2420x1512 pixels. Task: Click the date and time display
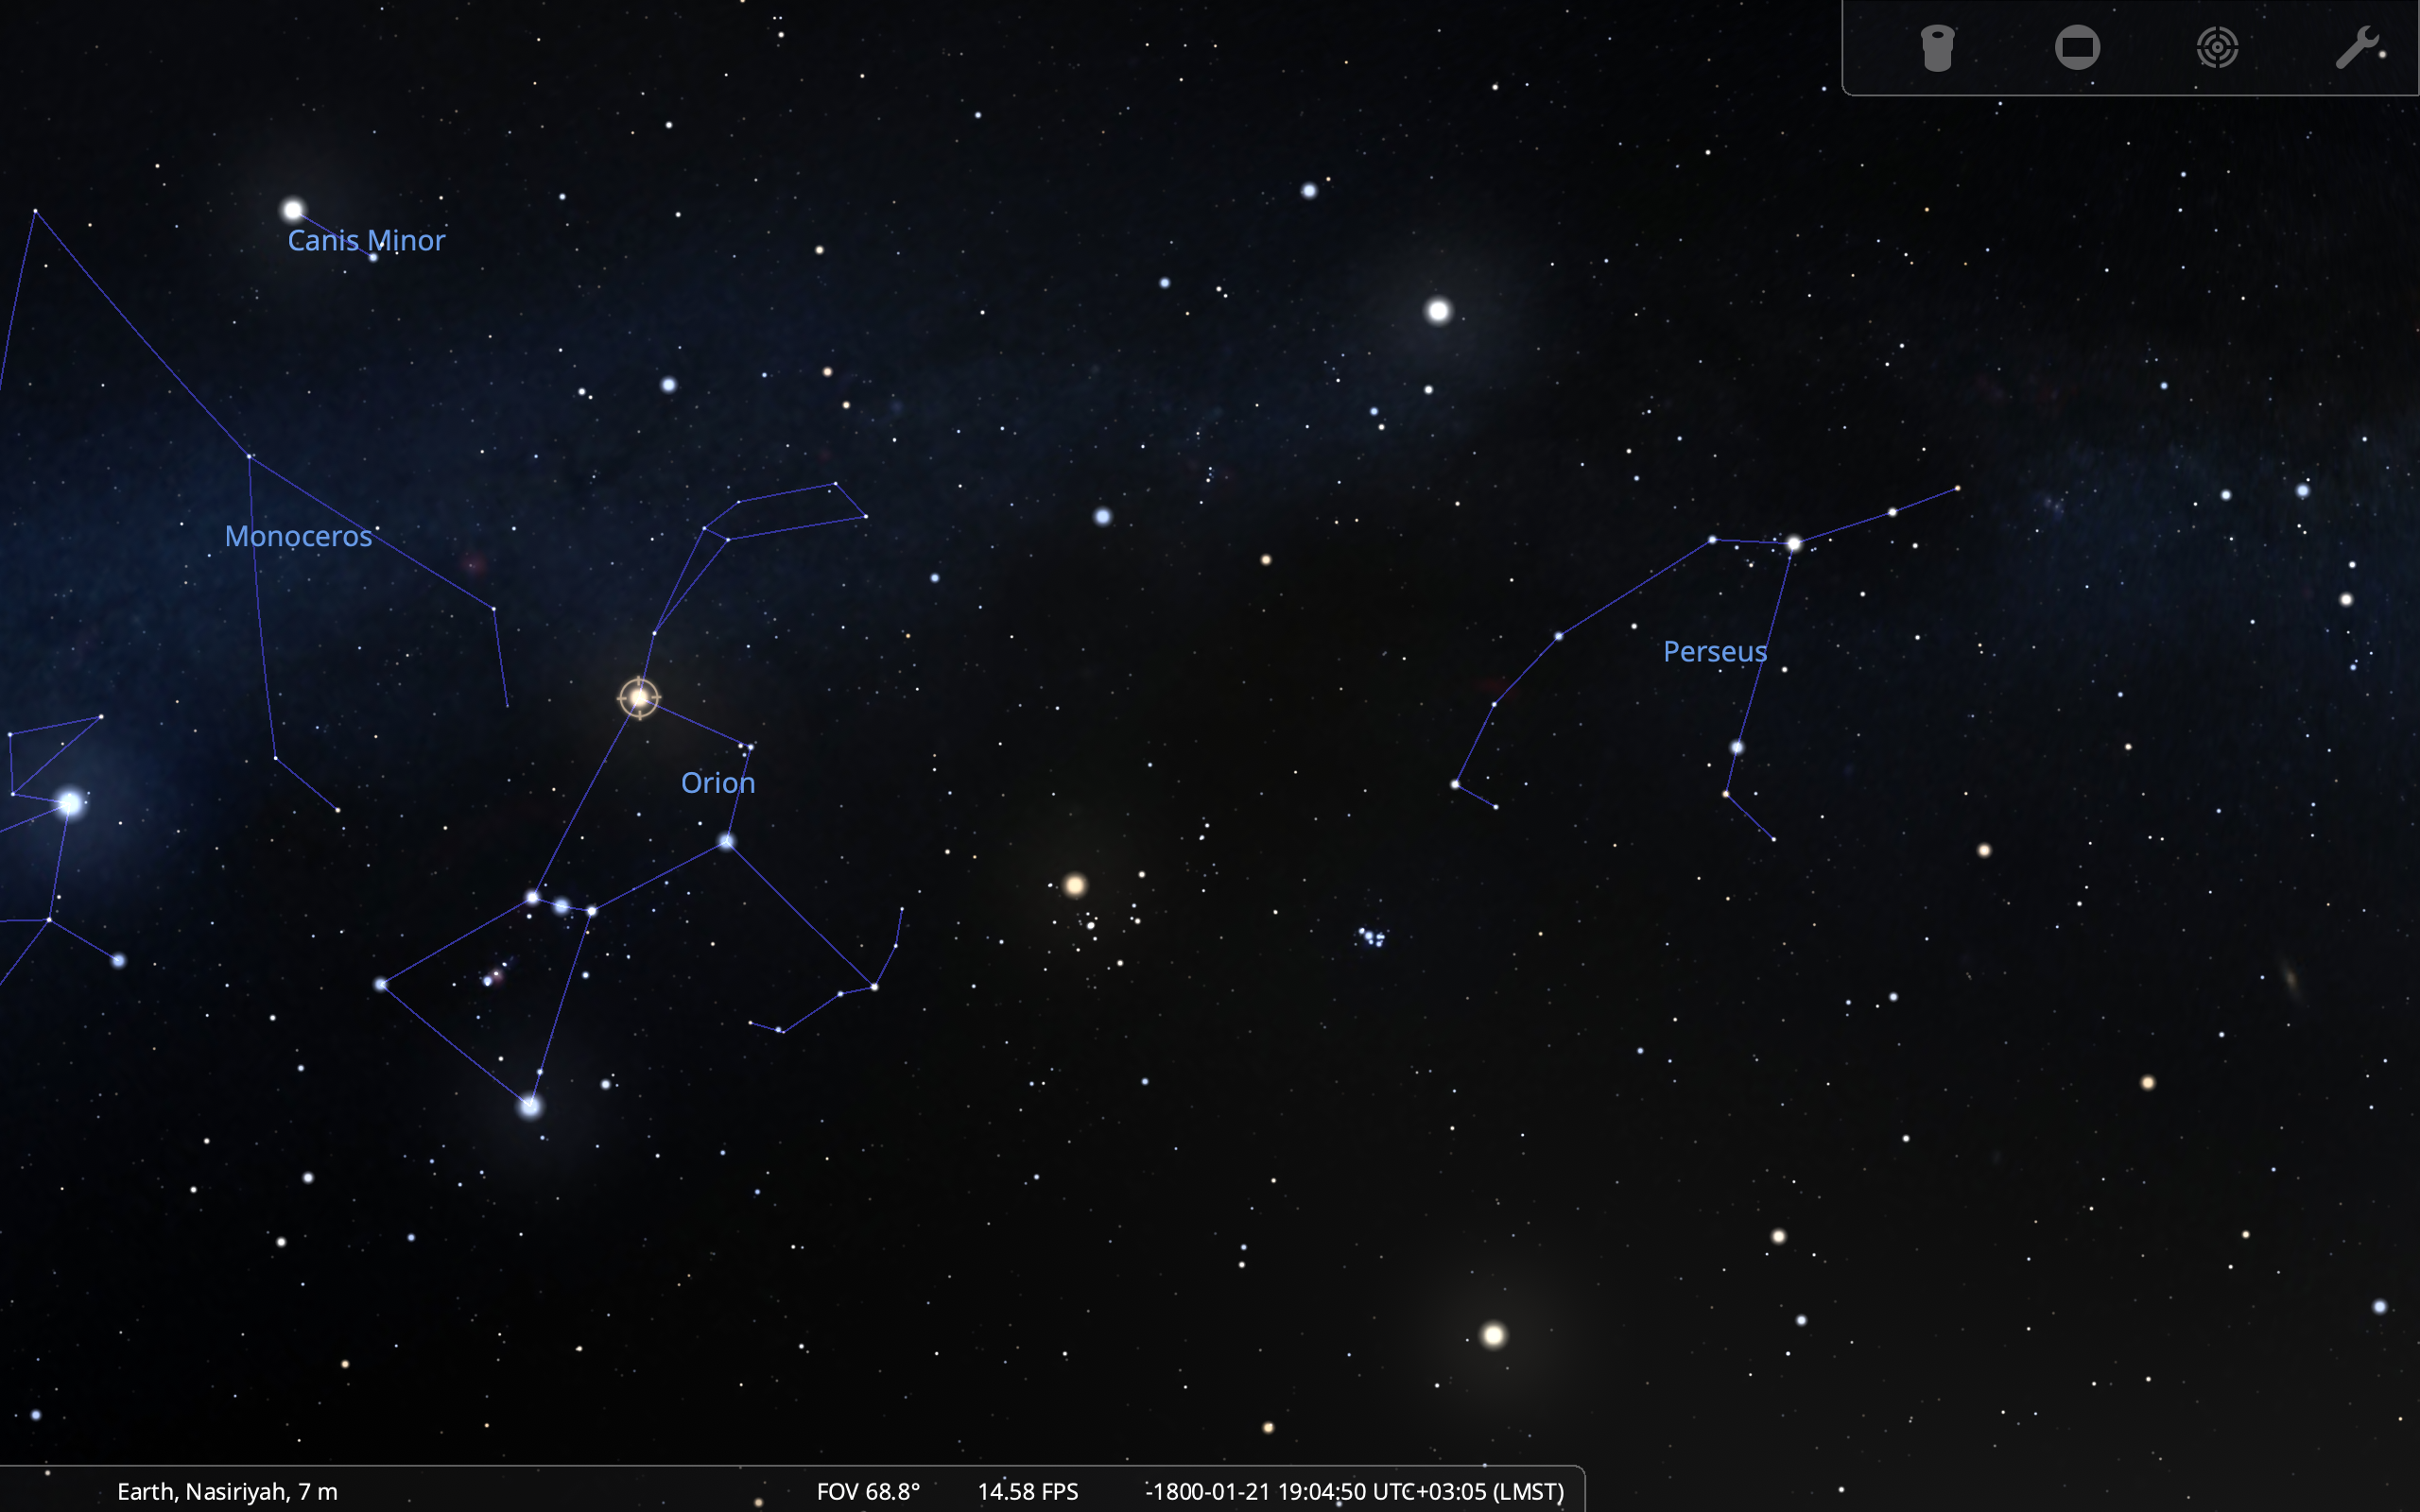point(1355,1491)
